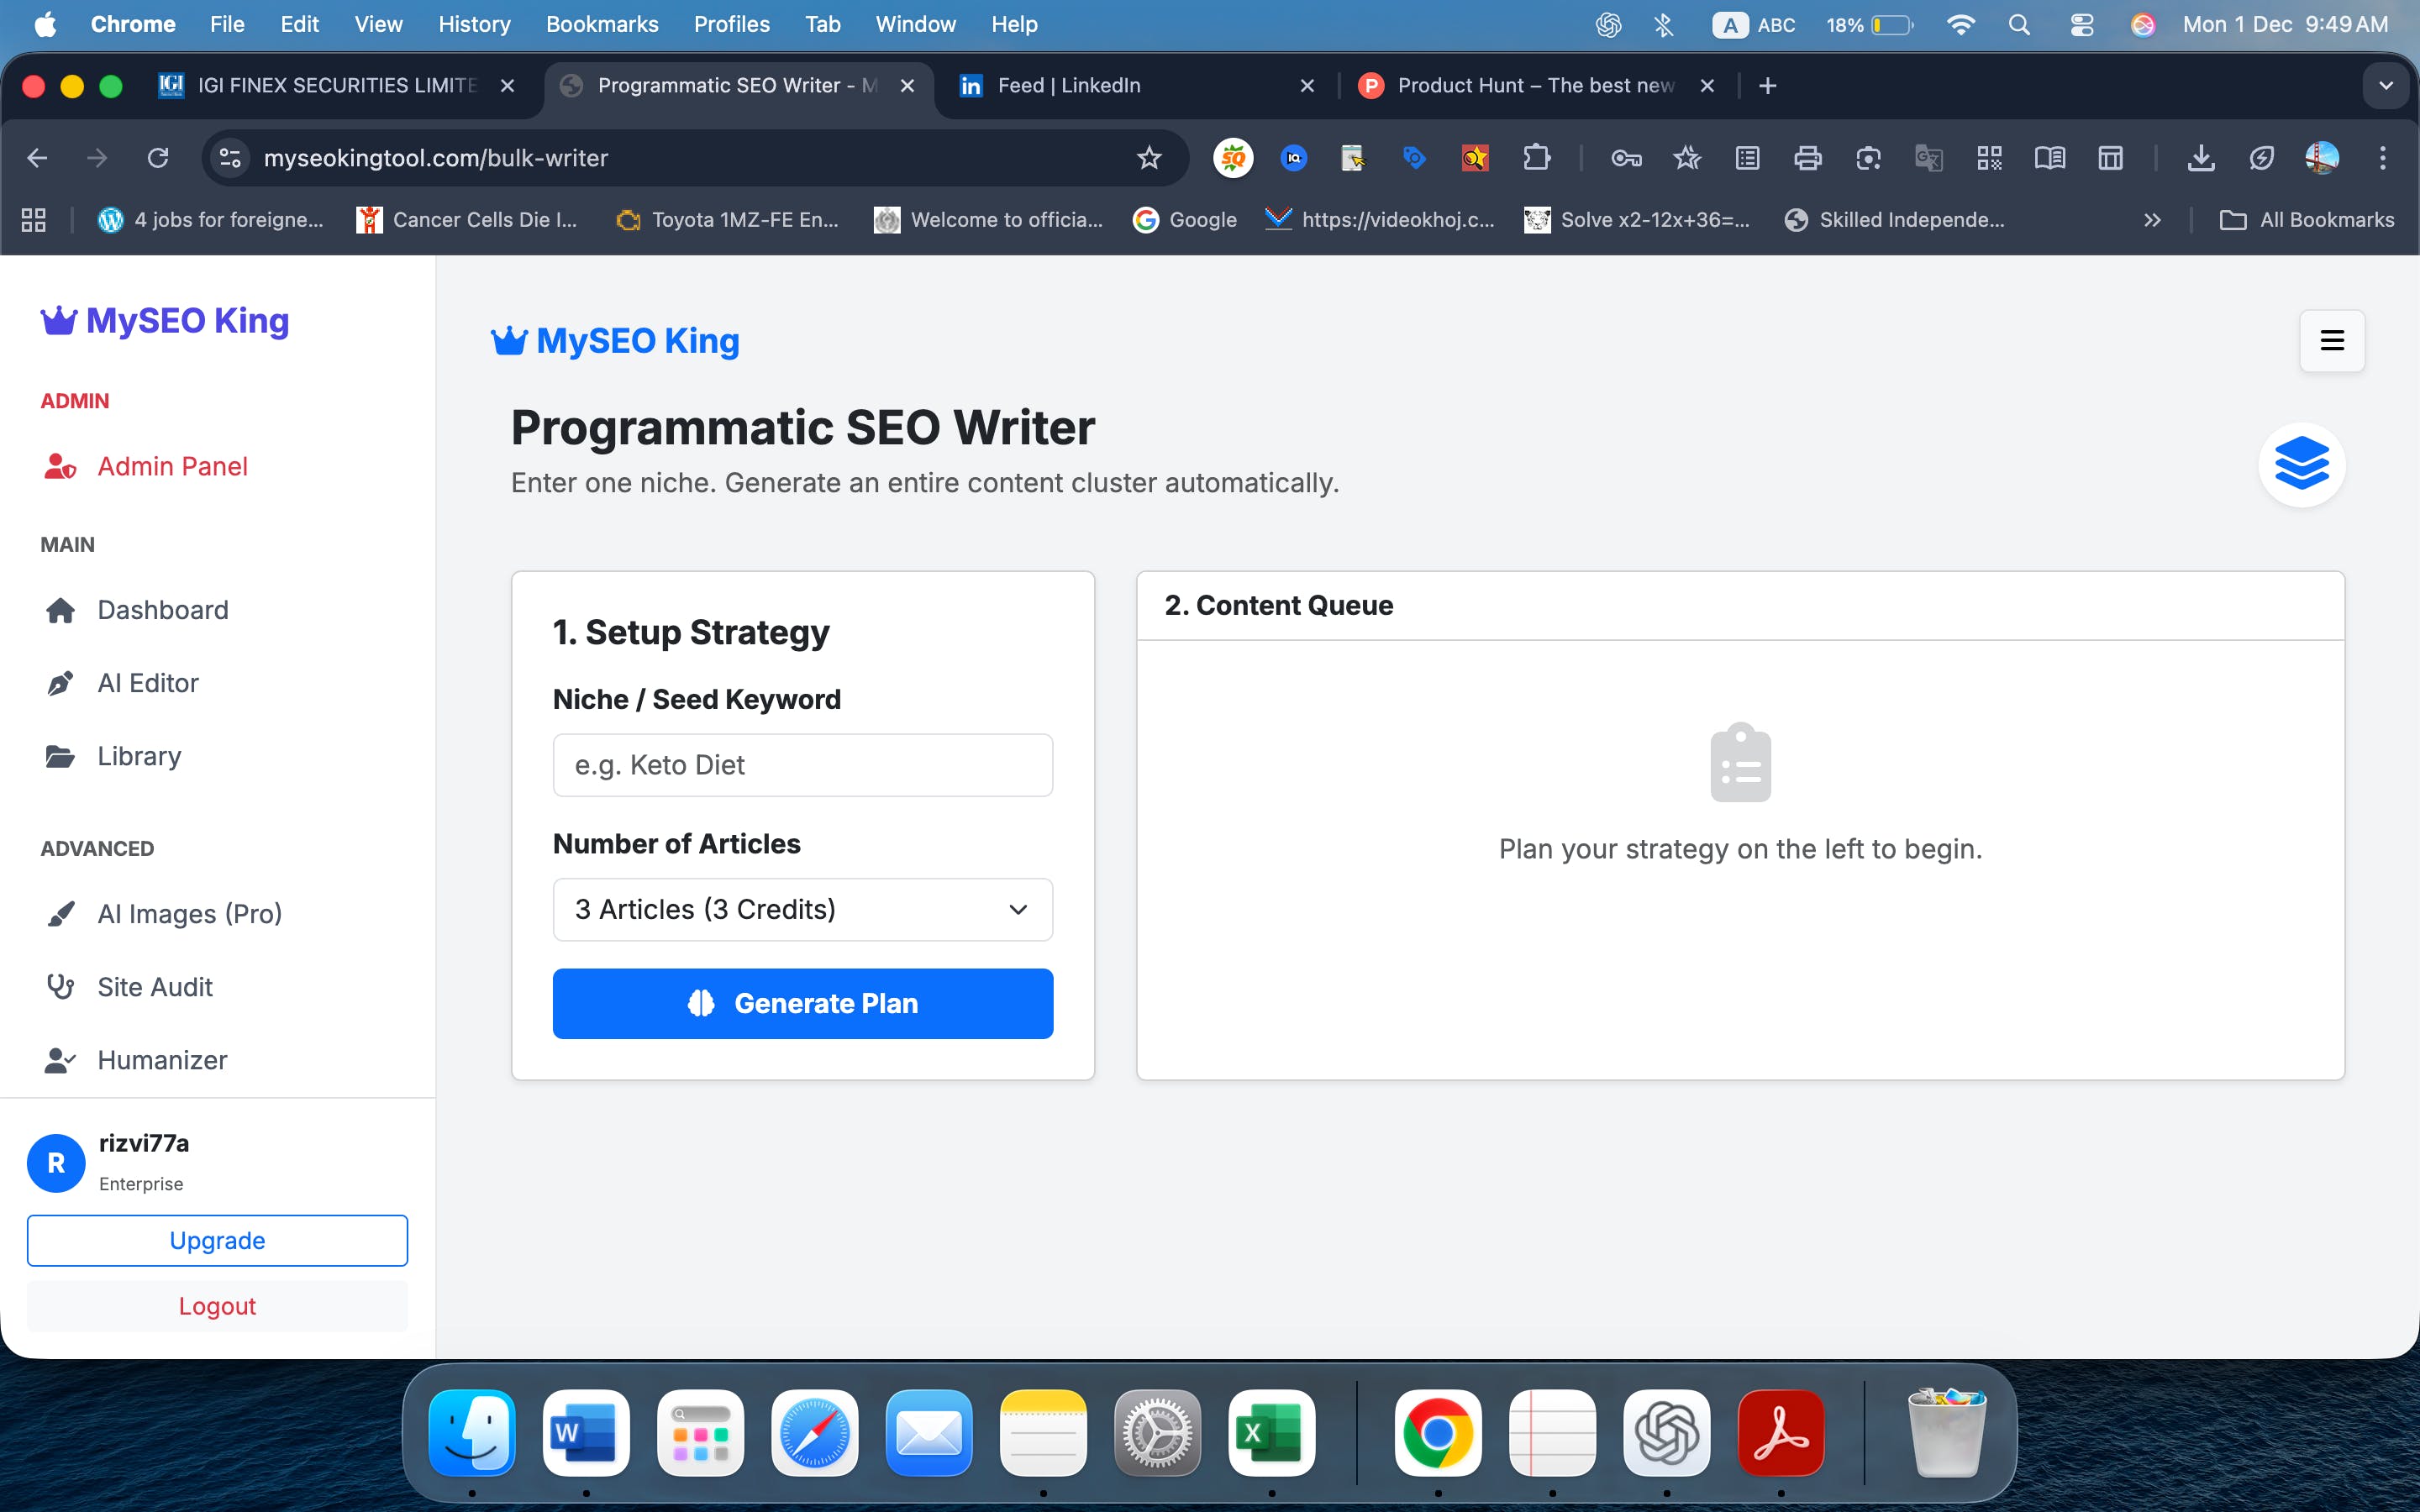Open the Admin Panel link
2420x1512 pixels.
[x=172, y=466]
